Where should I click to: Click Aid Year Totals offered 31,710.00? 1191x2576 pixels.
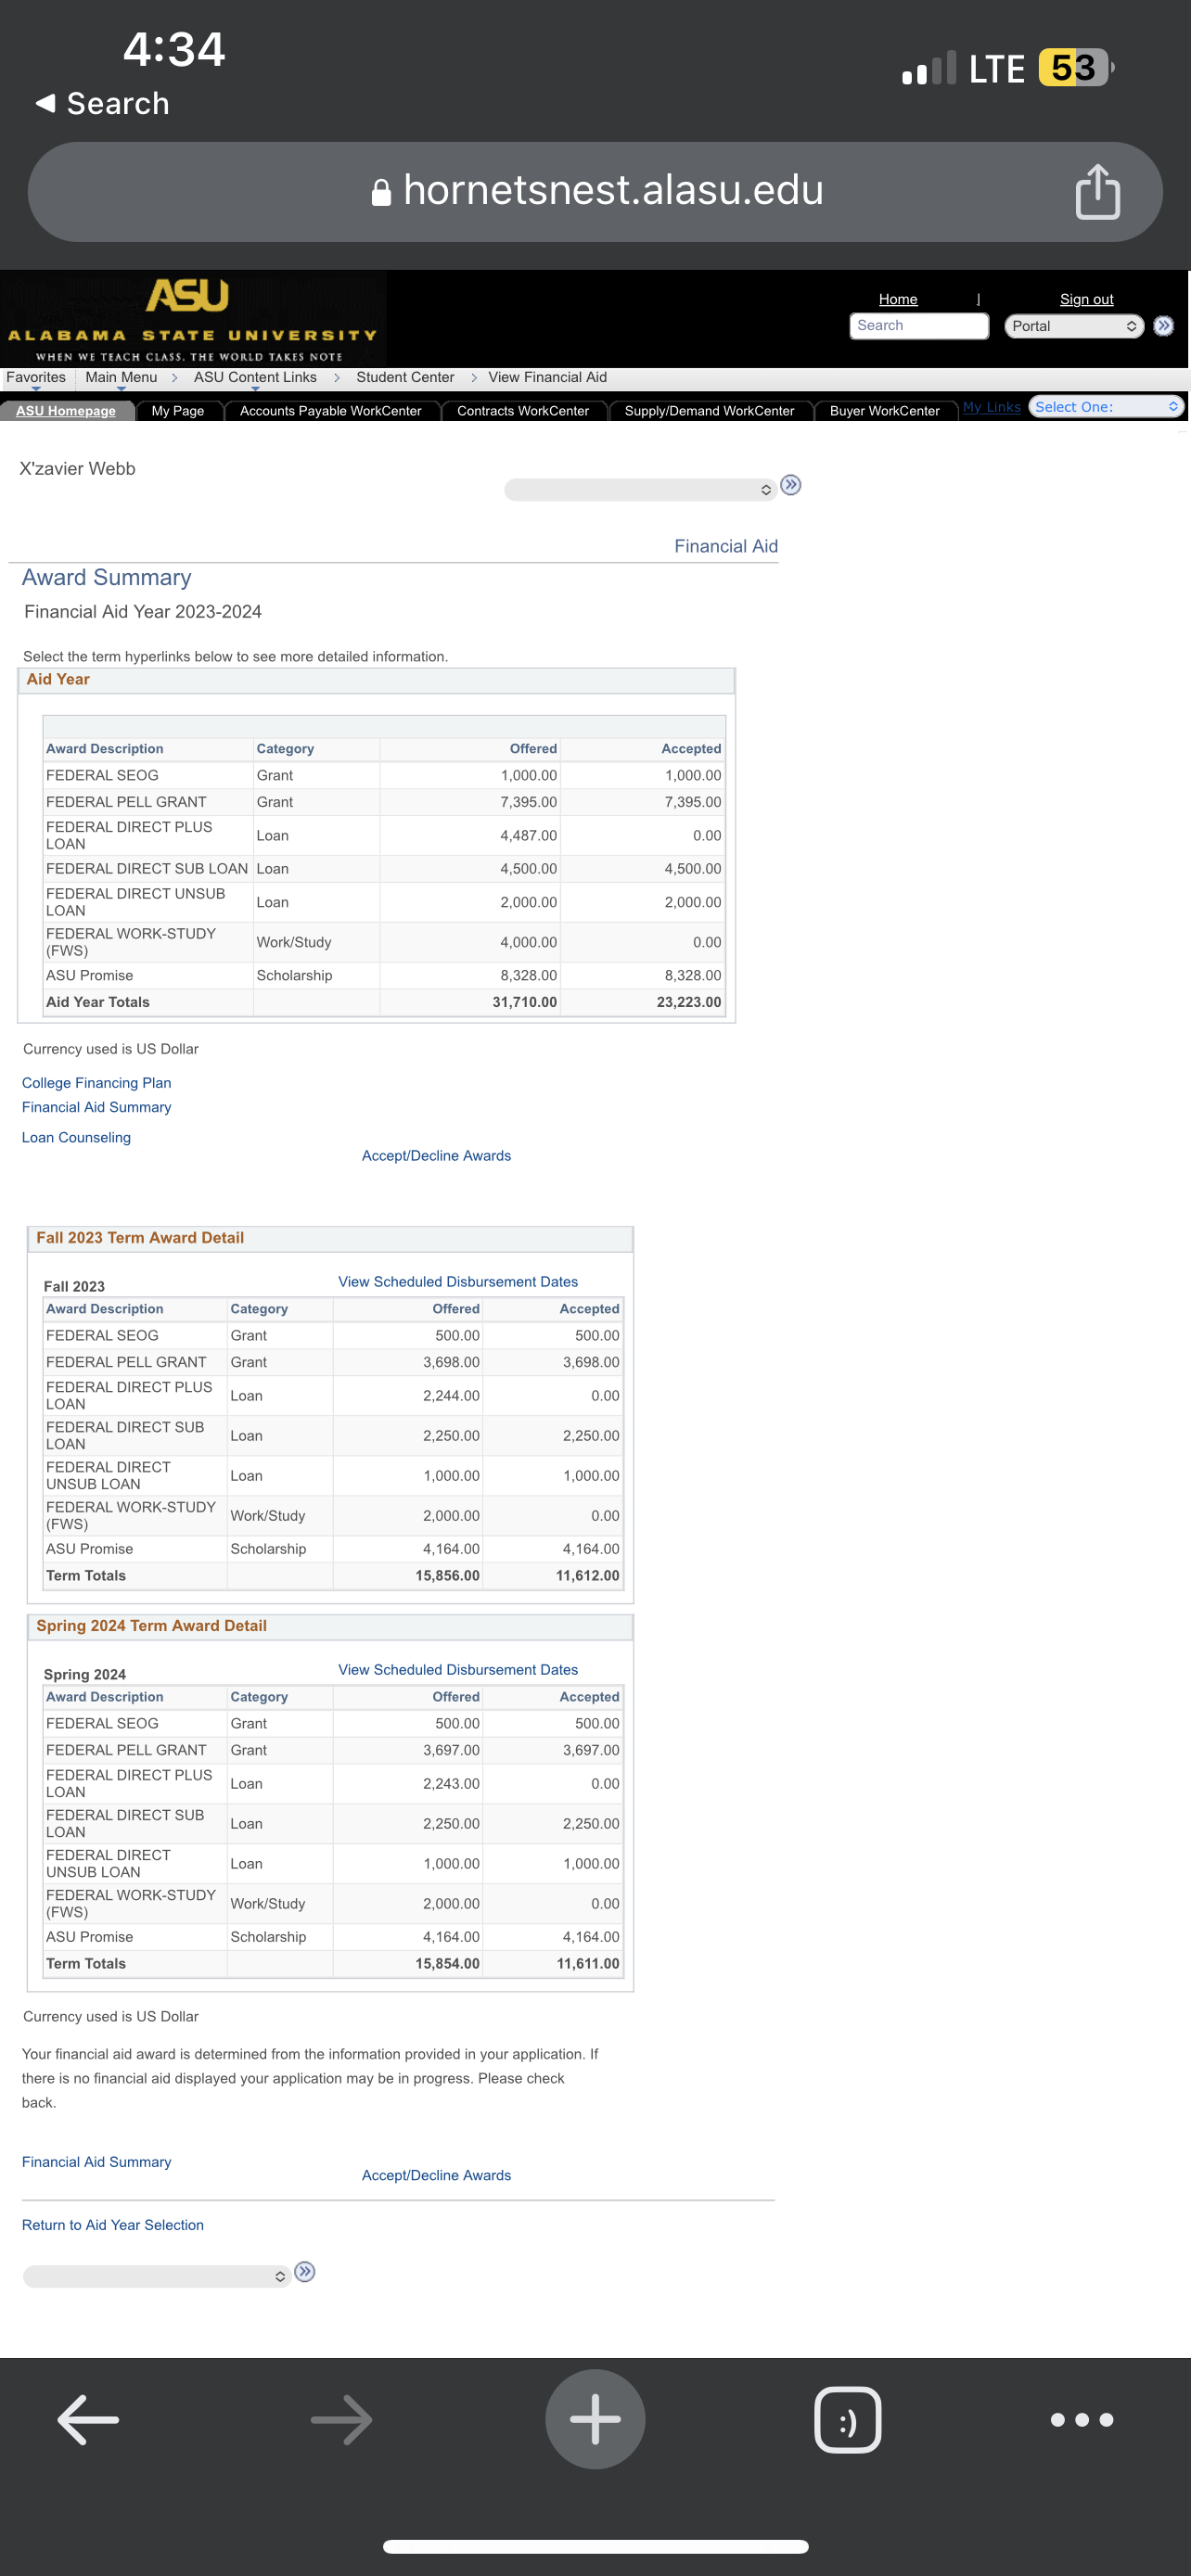tap(525, 1002)
